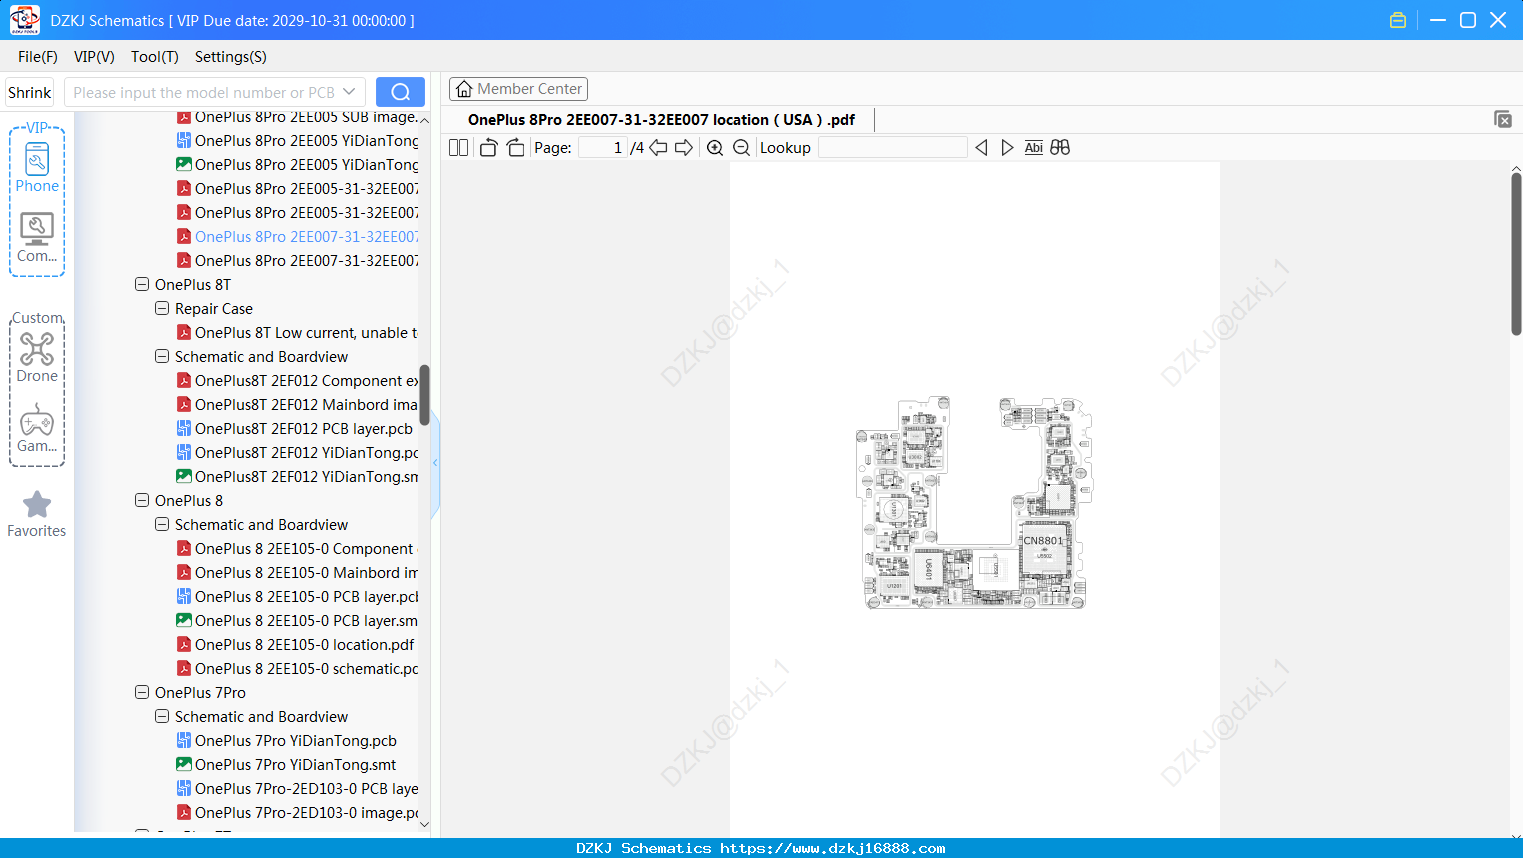This screenshot has height=858, width=1523.
Task: Close the open PDF with the tab close icon
Action: tap(1503, 119)
